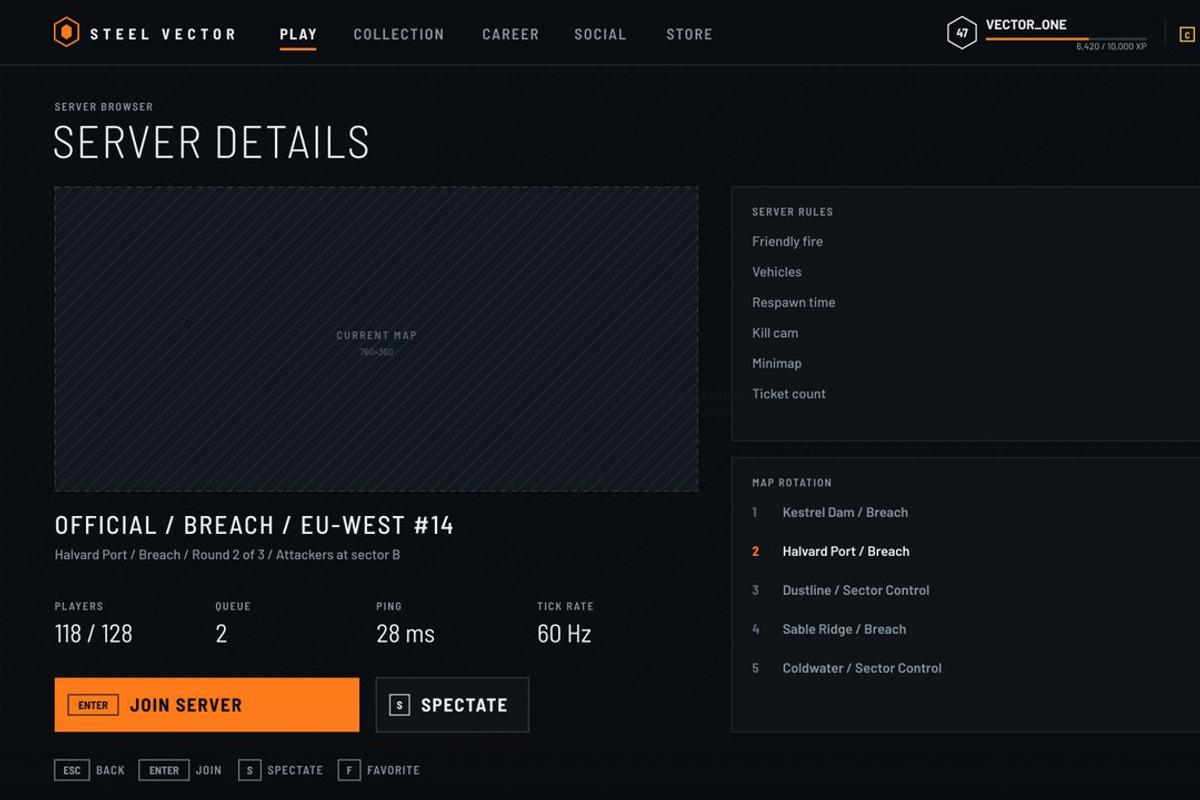The height and width of the screenshot is (800, 1200).
Task: Click the OFFICIAL / BREACH / EU-WEST #14 title
Action: [254, 525]
